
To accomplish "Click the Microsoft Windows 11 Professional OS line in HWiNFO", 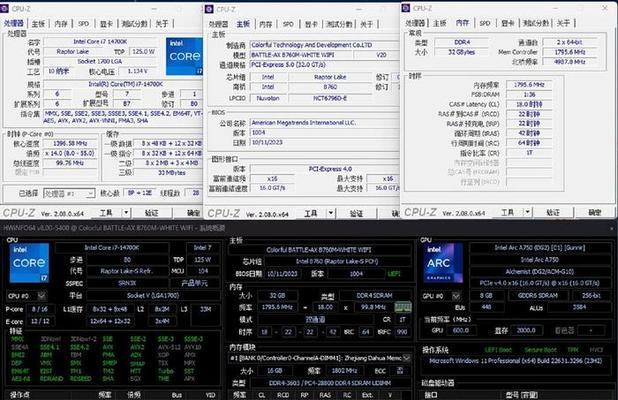I will tap(516, 361).
